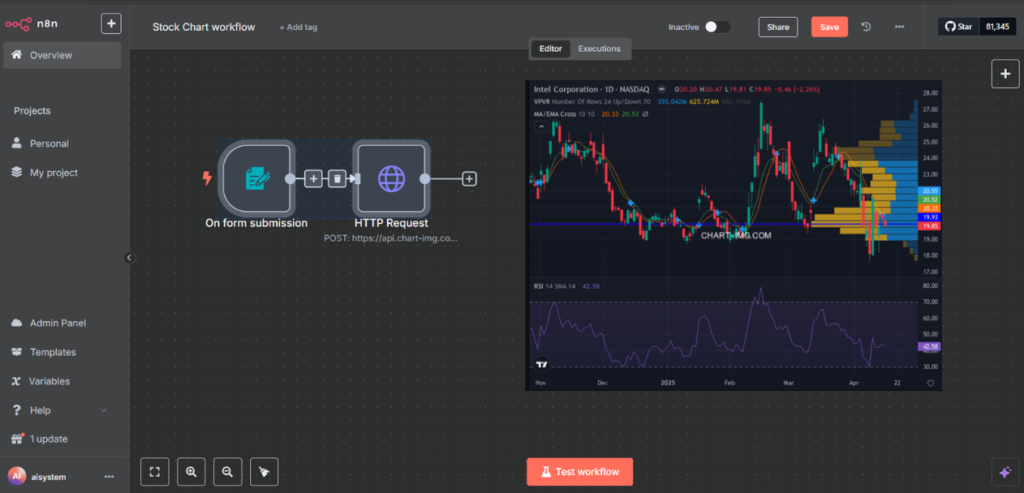The width and height of the screenshot is (1024, 493).
Task: Click the RSI value 42.58 label
Action: [x=928, y=347]
